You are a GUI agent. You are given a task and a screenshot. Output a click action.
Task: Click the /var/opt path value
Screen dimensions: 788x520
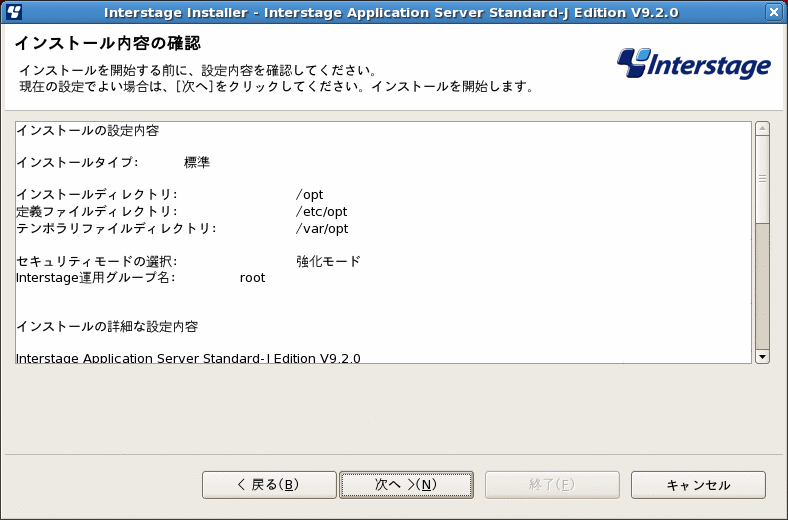click(x=322, y=229)
